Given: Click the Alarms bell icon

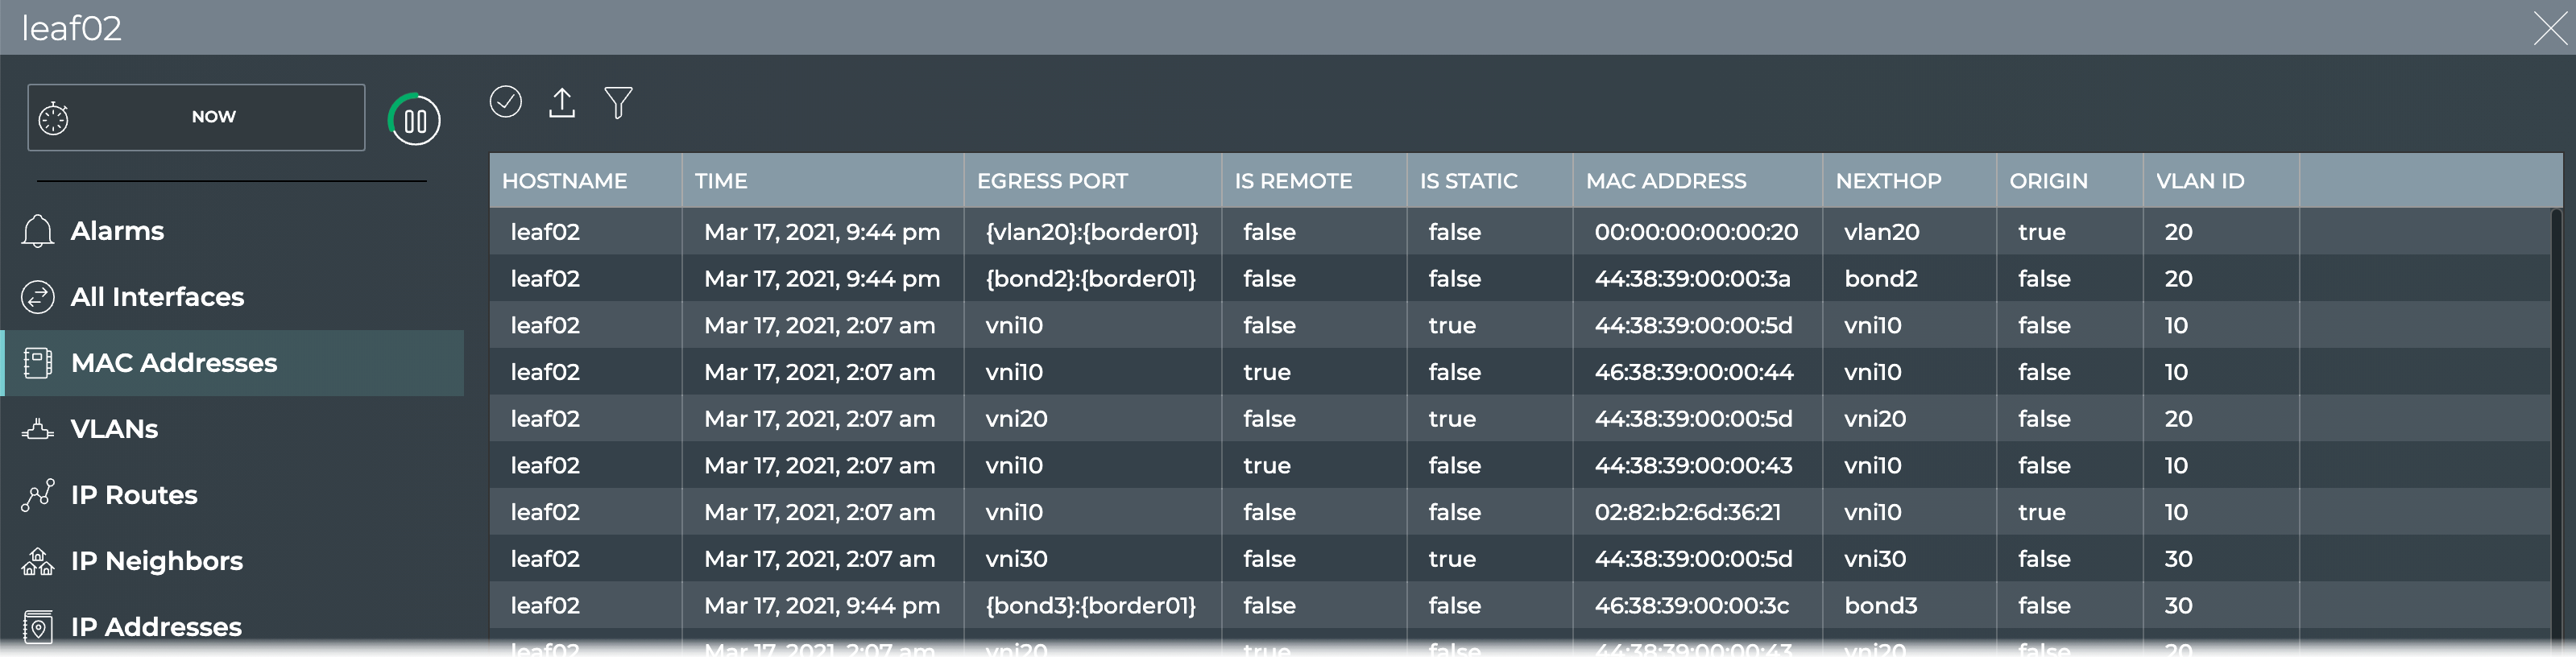Looking at the screenshot, I should click(38, 231).
